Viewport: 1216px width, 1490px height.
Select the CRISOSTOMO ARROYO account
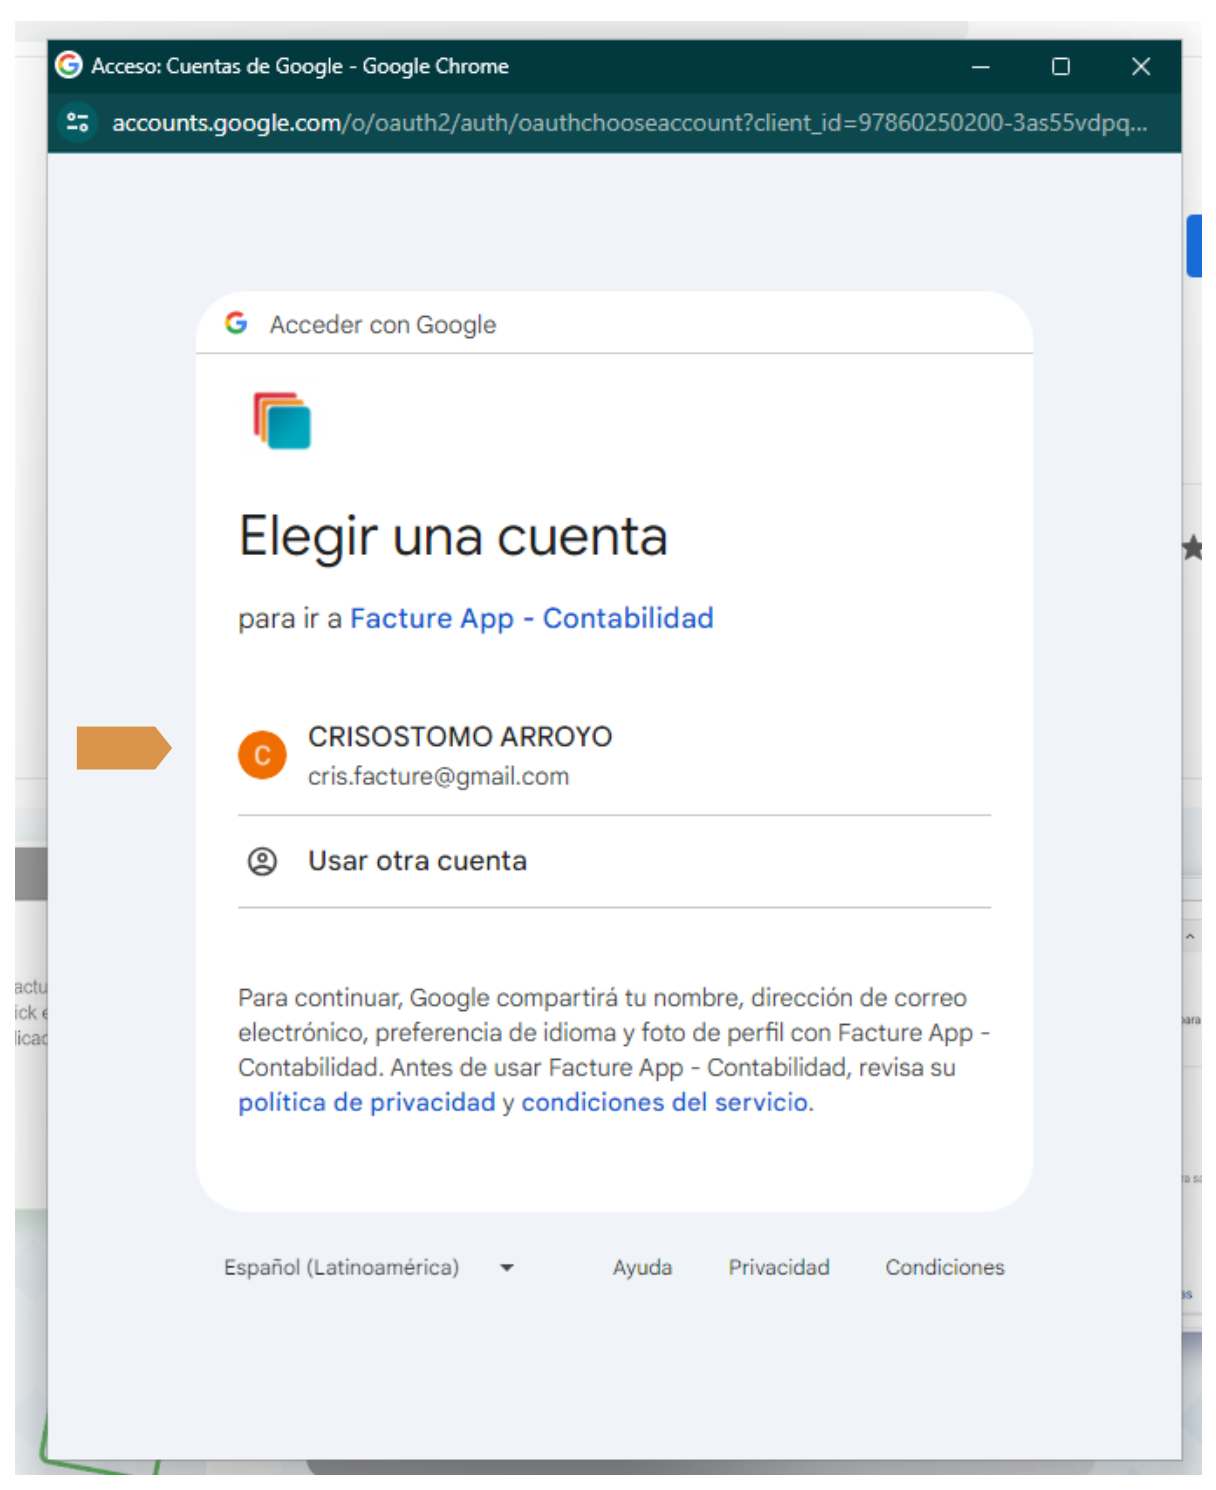tap(460, 754)
